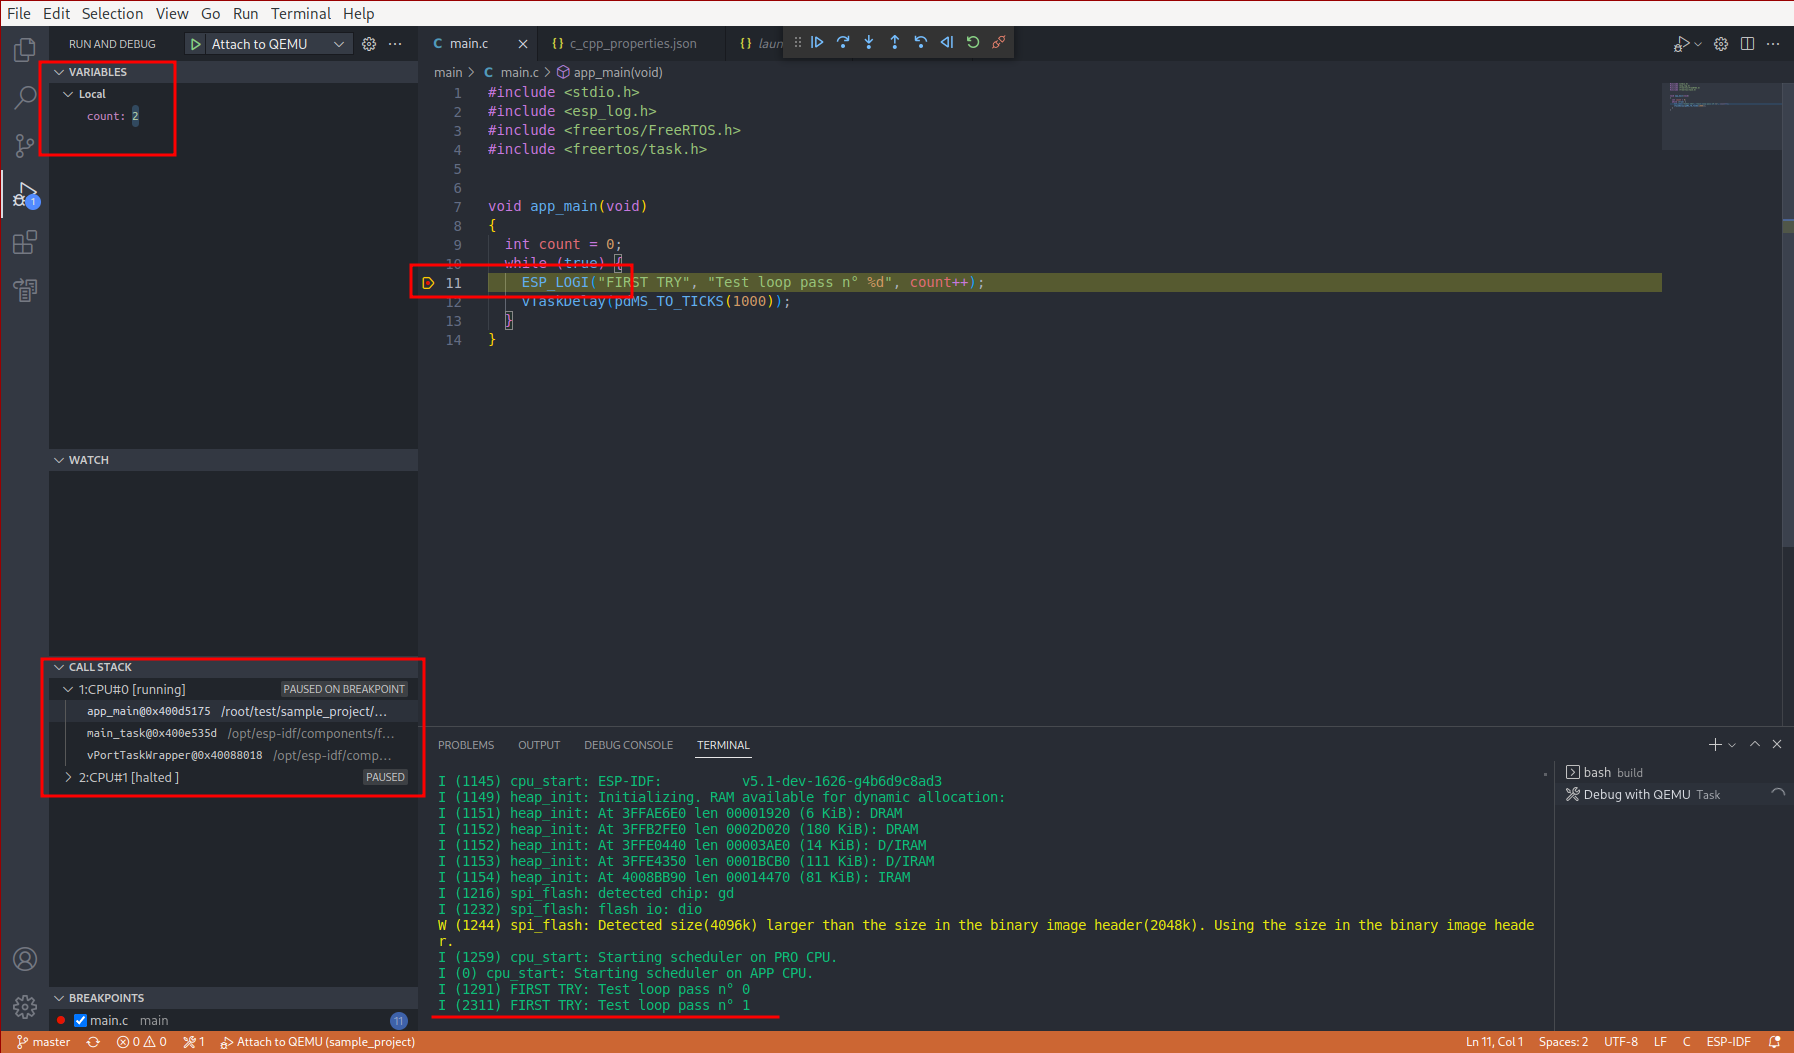Restart the debug session with green icon
Viewport: 1794px width, 1053px height.
tap(973, 42)
